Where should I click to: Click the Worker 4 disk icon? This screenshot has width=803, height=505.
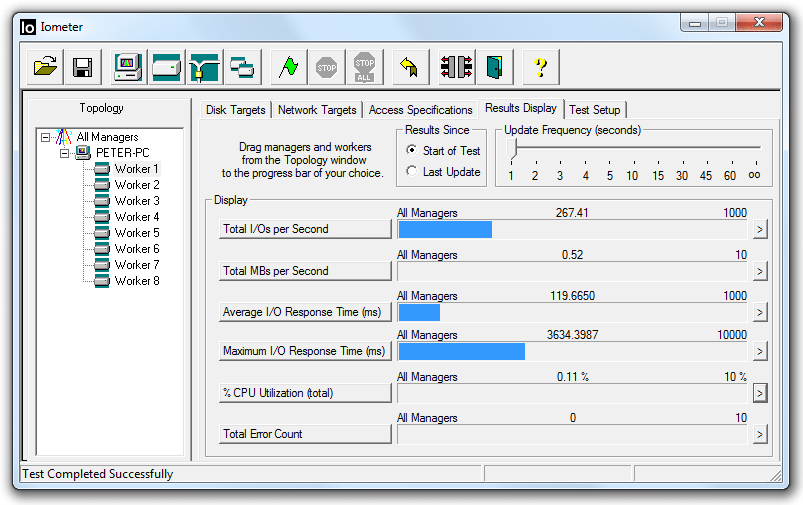tap(102, 217)
